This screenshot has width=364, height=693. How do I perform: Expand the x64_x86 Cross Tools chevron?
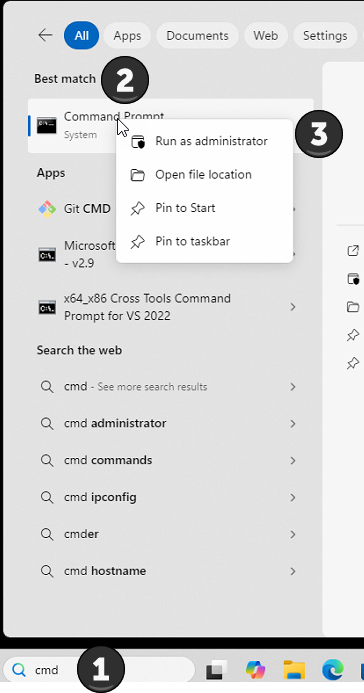click(292, 307)
